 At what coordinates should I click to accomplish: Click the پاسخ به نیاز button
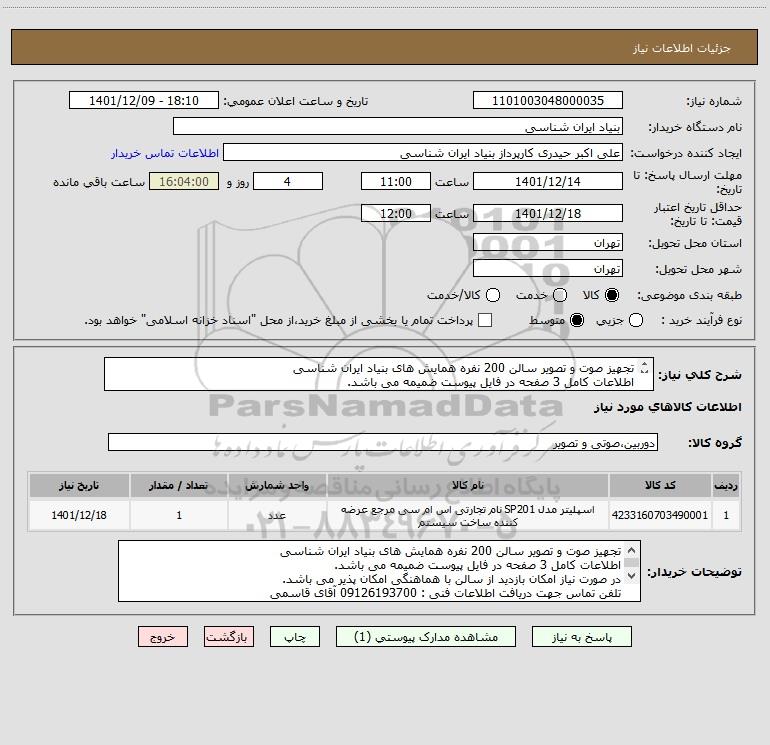pyautogui.click(x=582, y=637)
